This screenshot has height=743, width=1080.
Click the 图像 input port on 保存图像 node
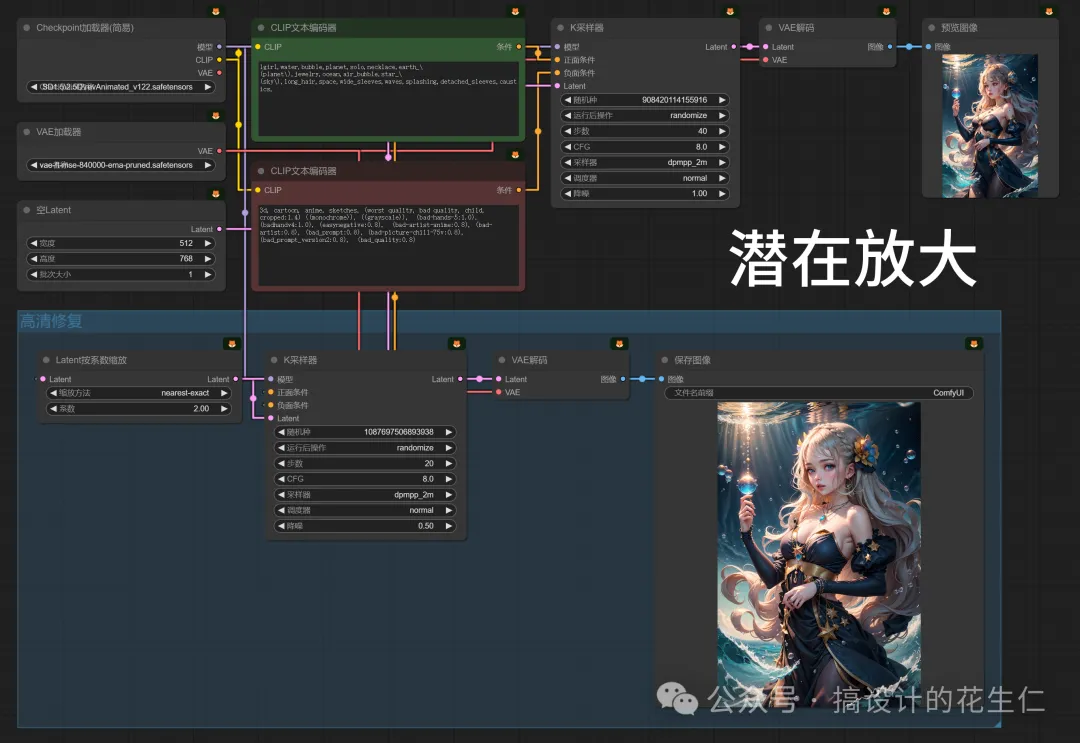661,379
